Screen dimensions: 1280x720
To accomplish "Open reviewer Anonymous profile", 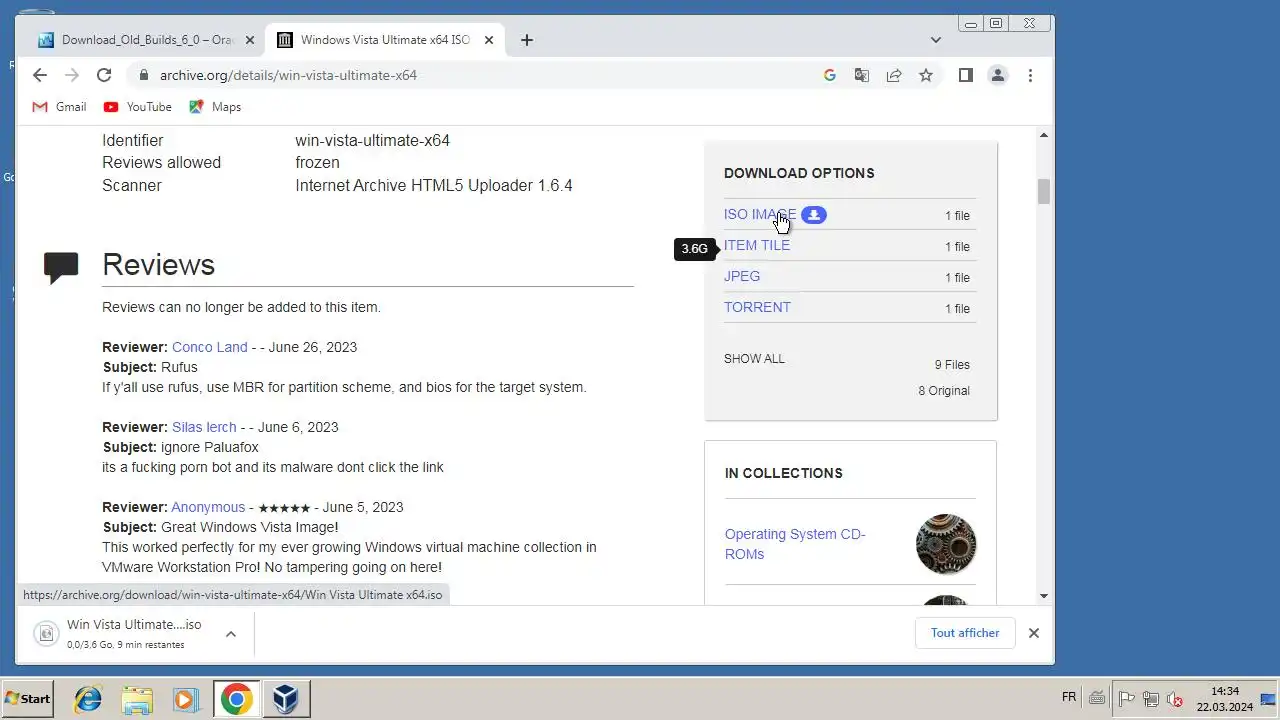I will pyautogui.click(x=208, y=507).
